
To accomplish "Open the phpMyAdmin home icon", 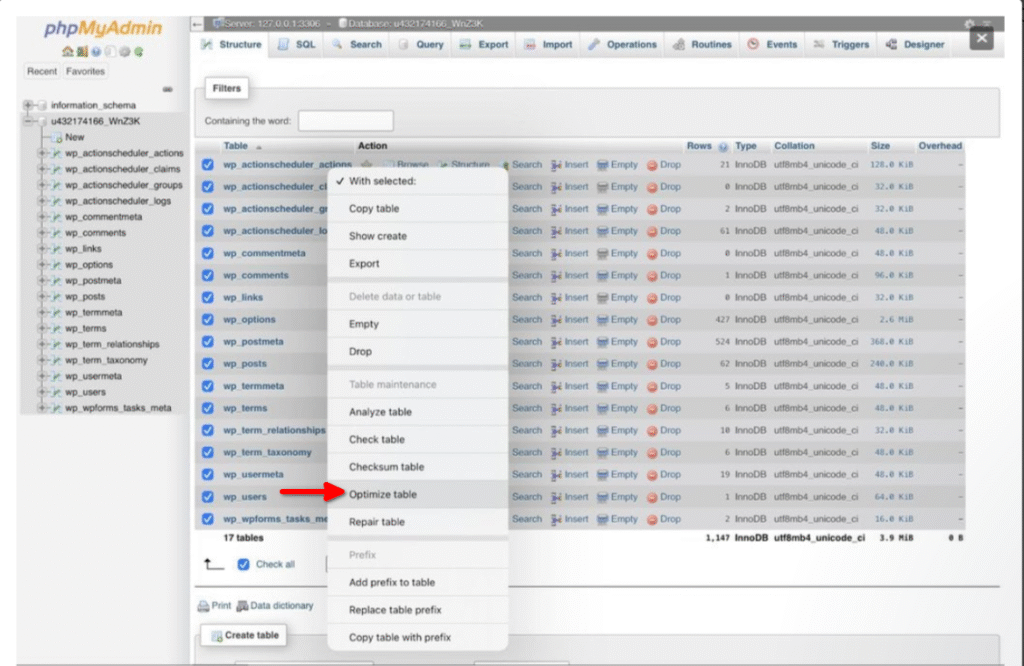I will point(67,51).
